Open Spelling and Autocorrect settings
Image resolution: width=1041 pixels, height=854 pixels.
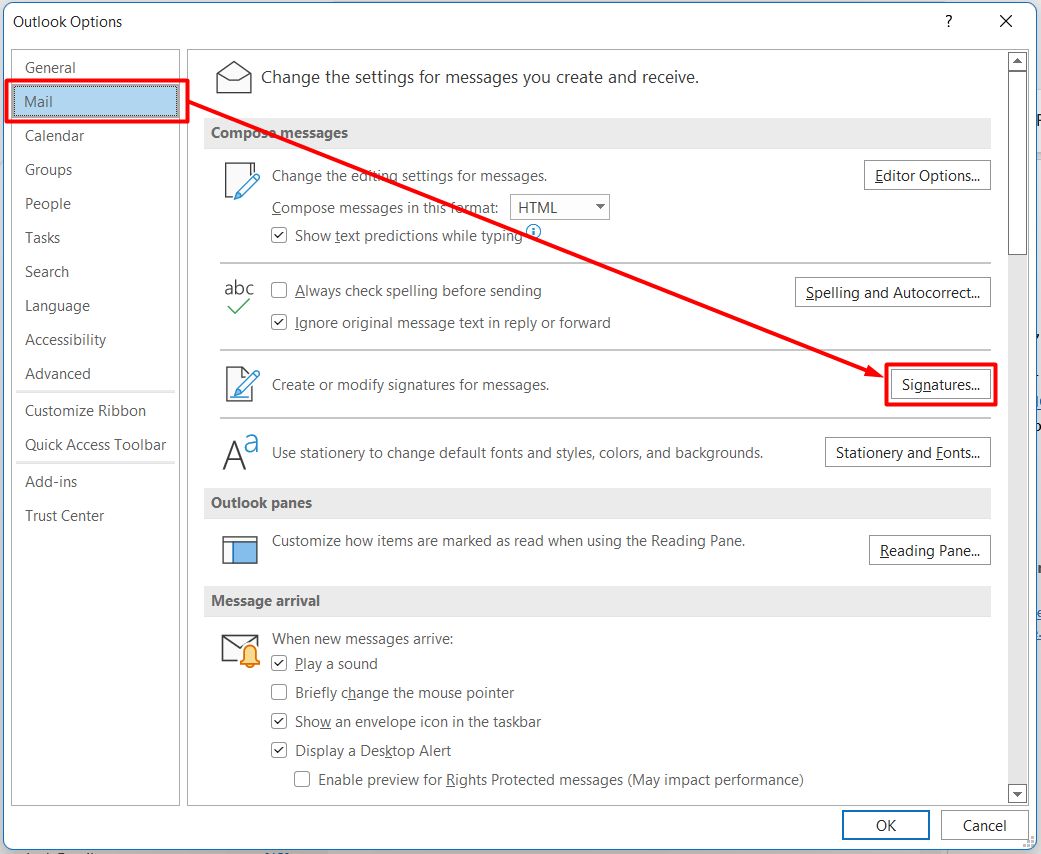(892, 292)
